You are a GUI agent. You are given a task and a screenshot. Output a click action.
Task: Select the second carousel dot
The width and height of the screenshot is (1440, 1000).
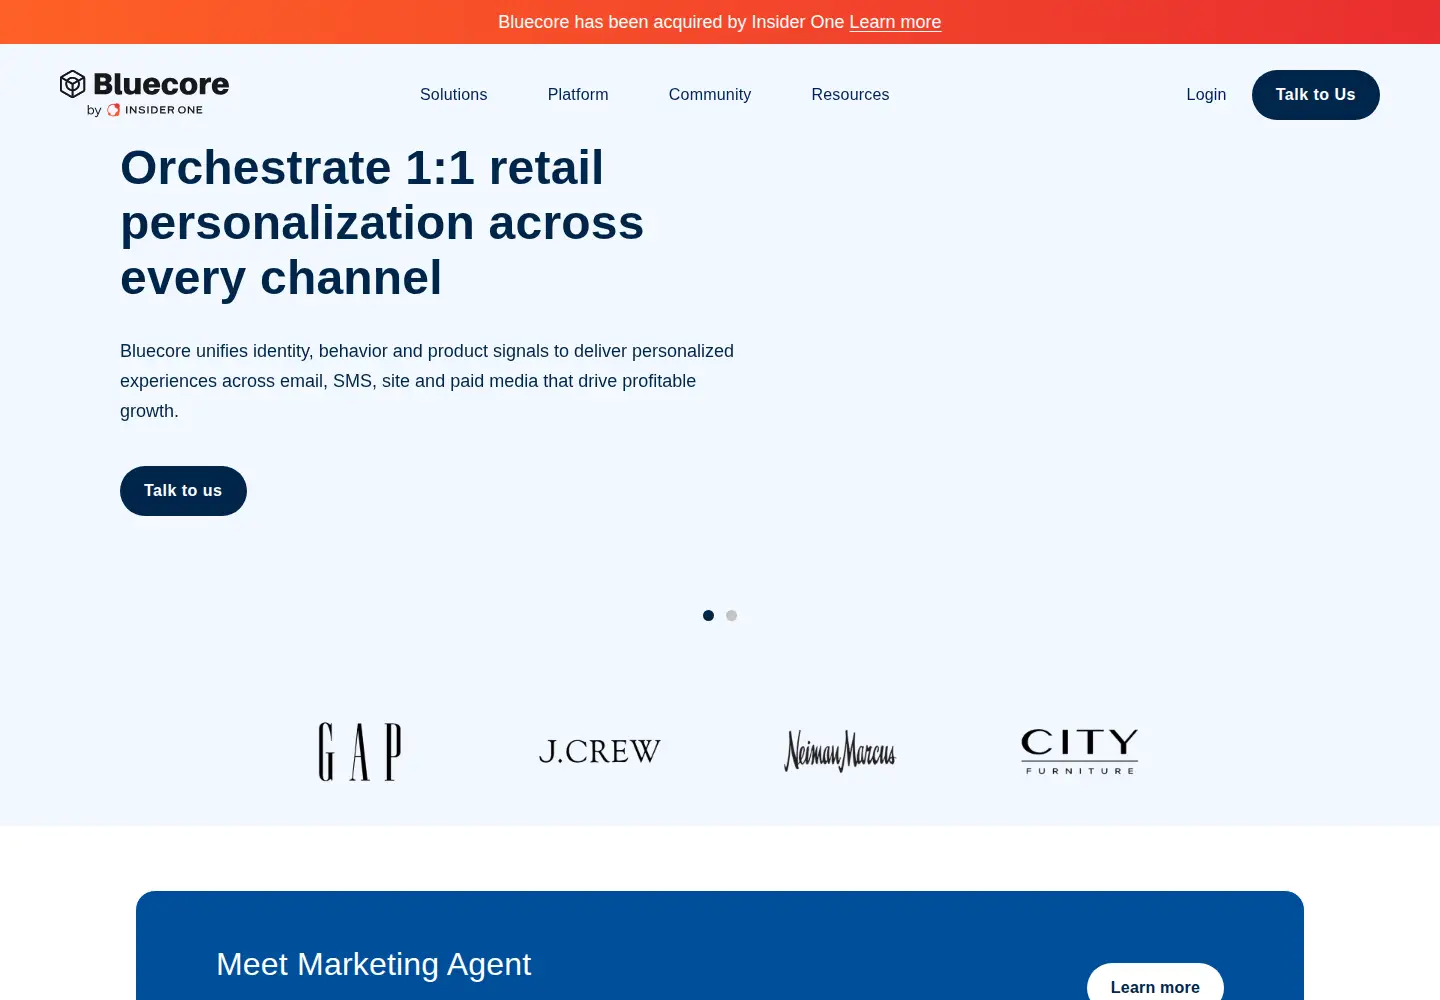[x=731, y=616]
